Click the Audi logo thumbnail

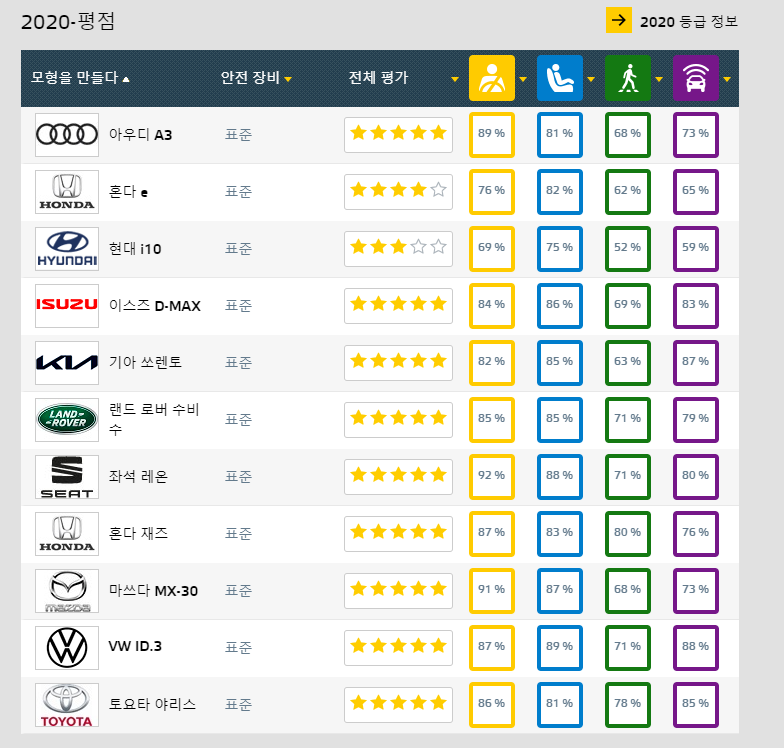click(67, 135)
